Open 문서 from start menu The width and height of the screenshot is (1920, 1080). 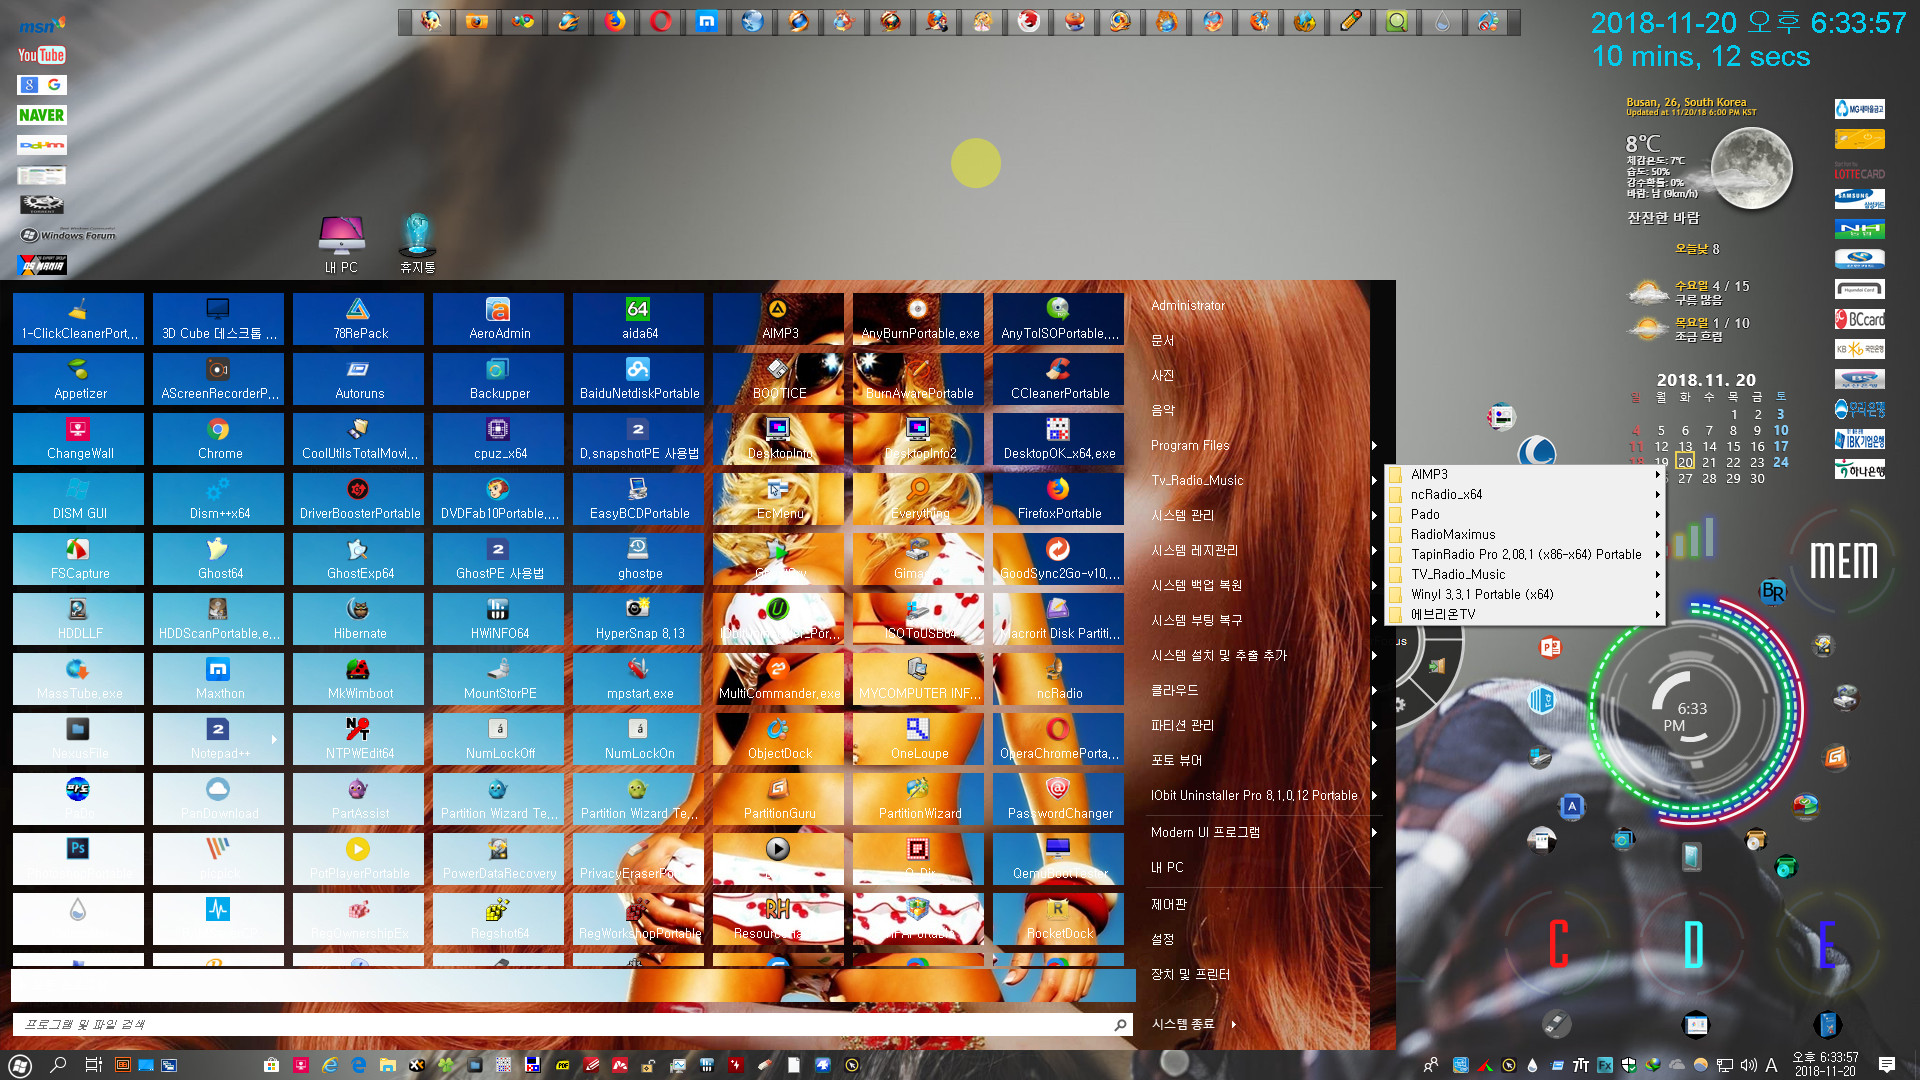(x=1162, y=340)
